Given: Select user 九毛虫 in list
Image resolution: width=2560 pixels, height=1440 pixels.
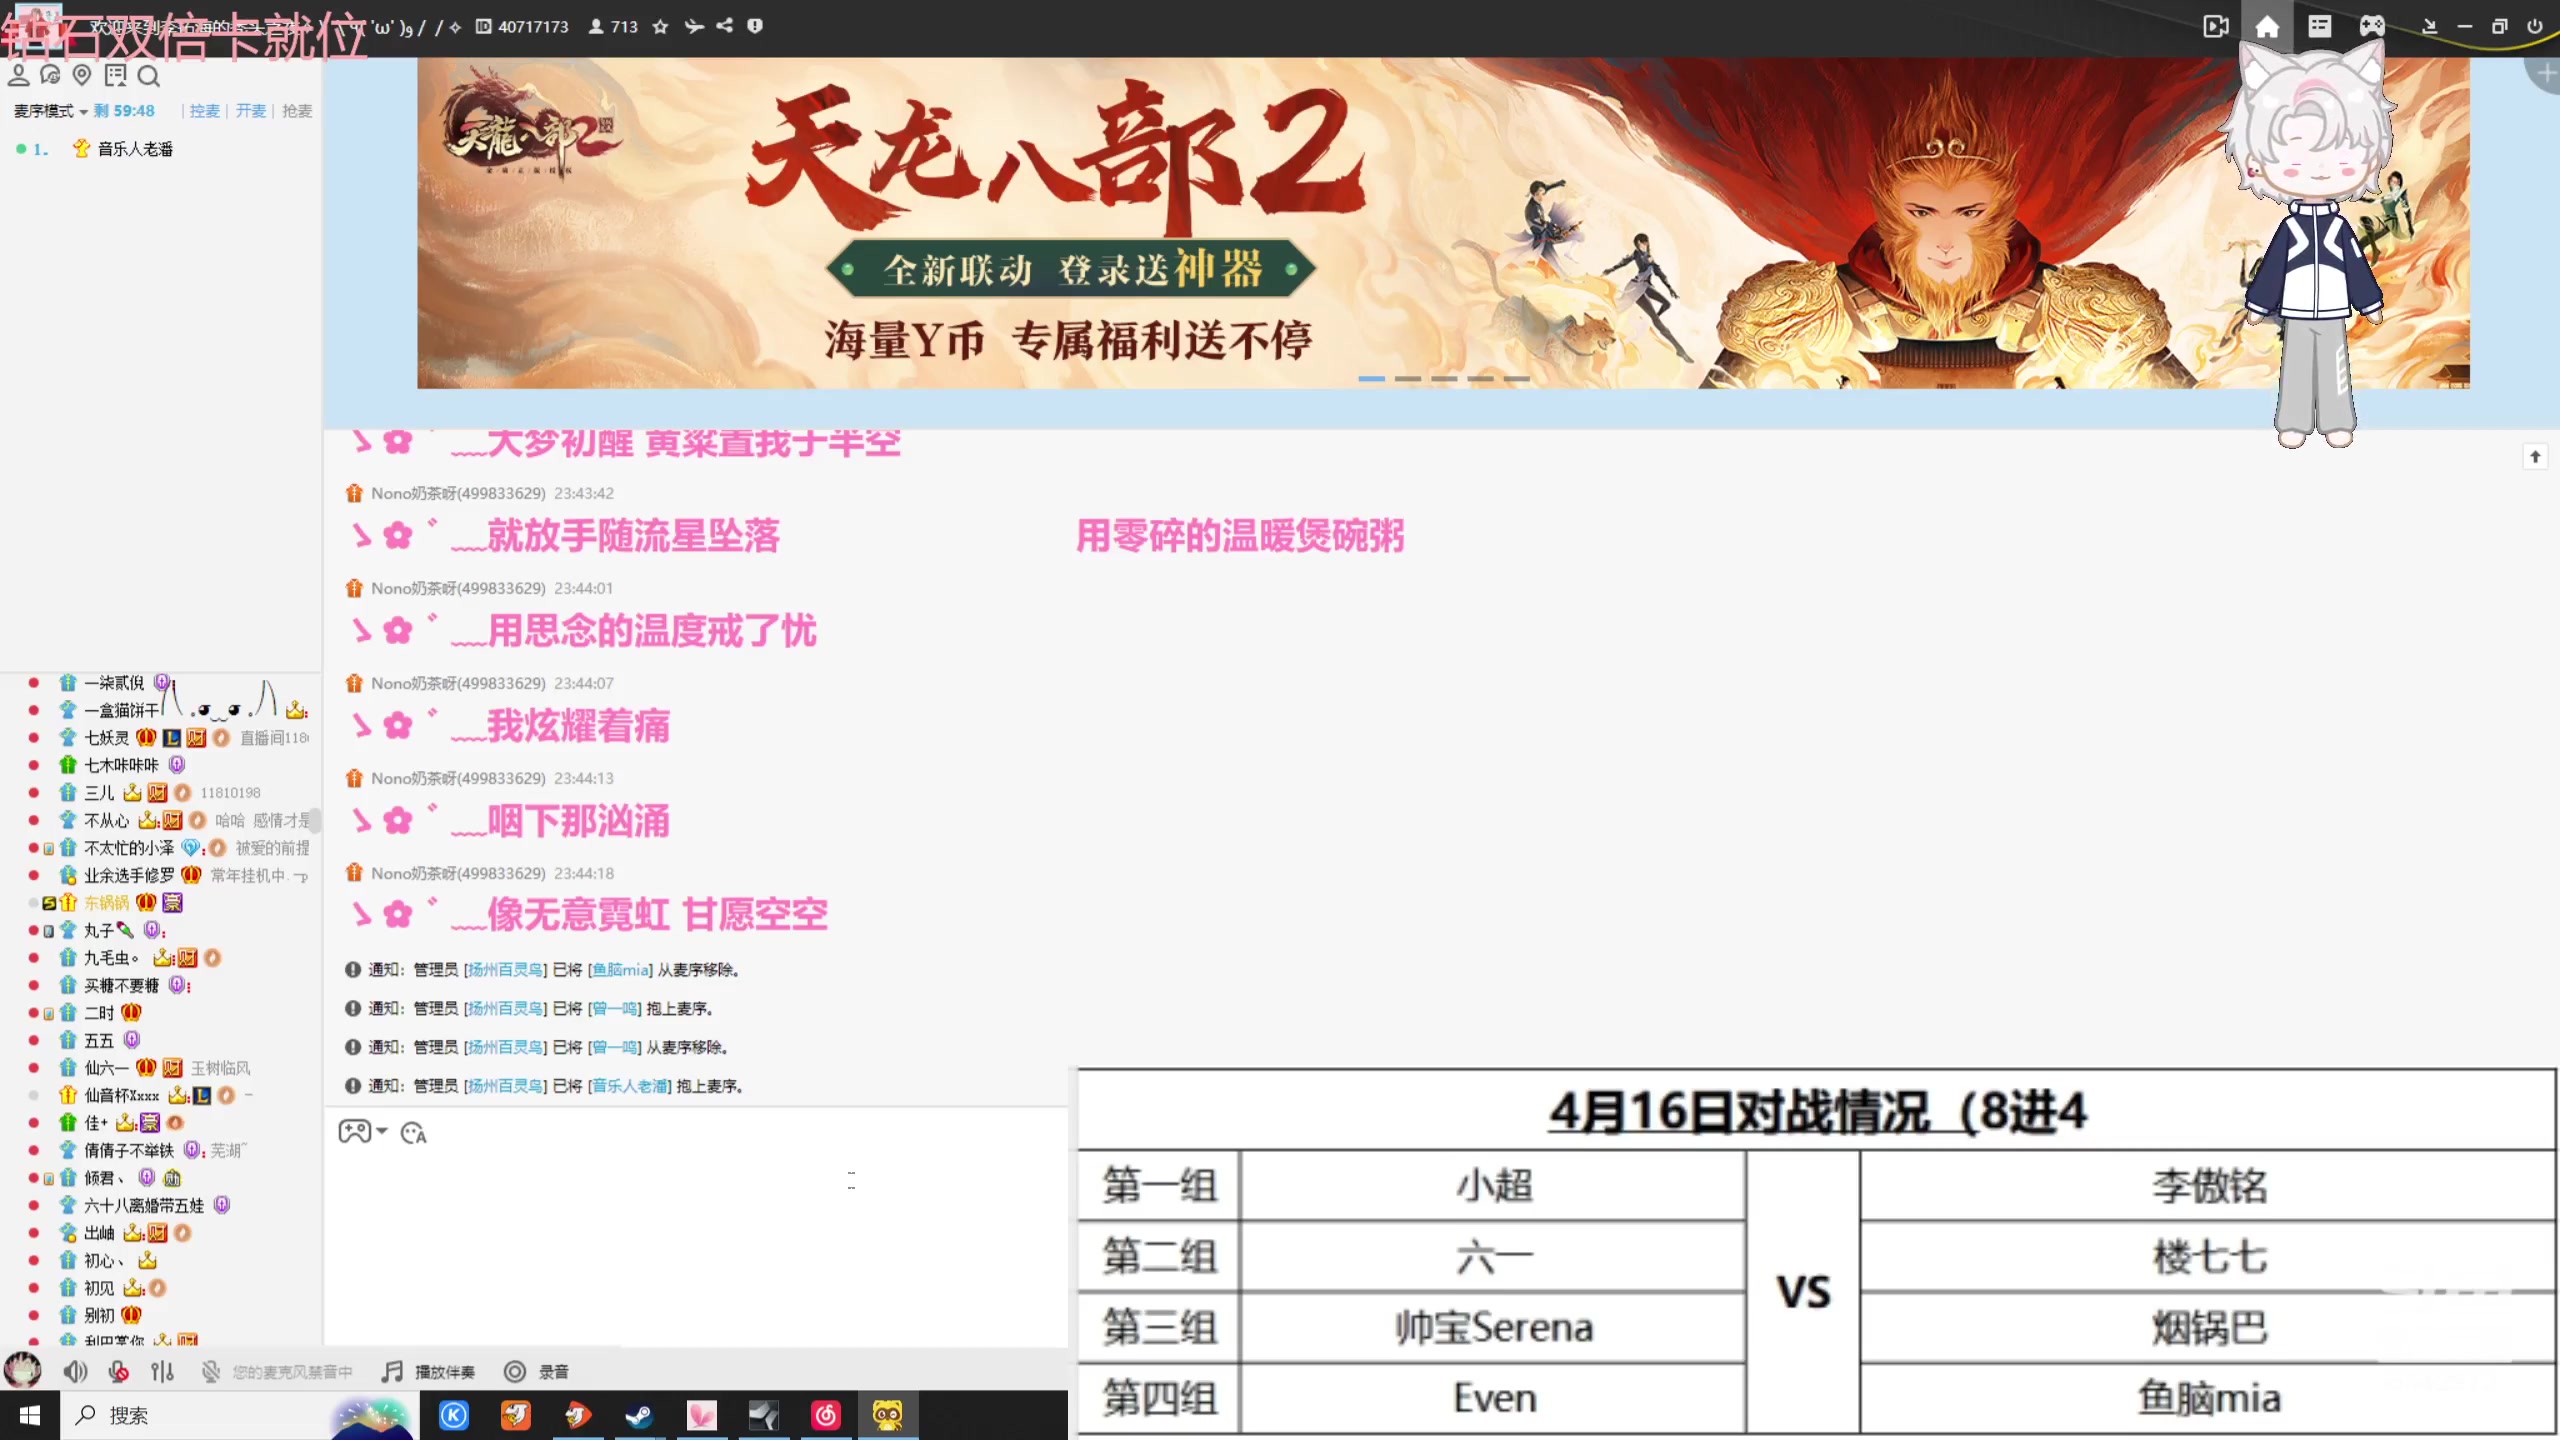Looking at the screenshot, I should (111, 958).
